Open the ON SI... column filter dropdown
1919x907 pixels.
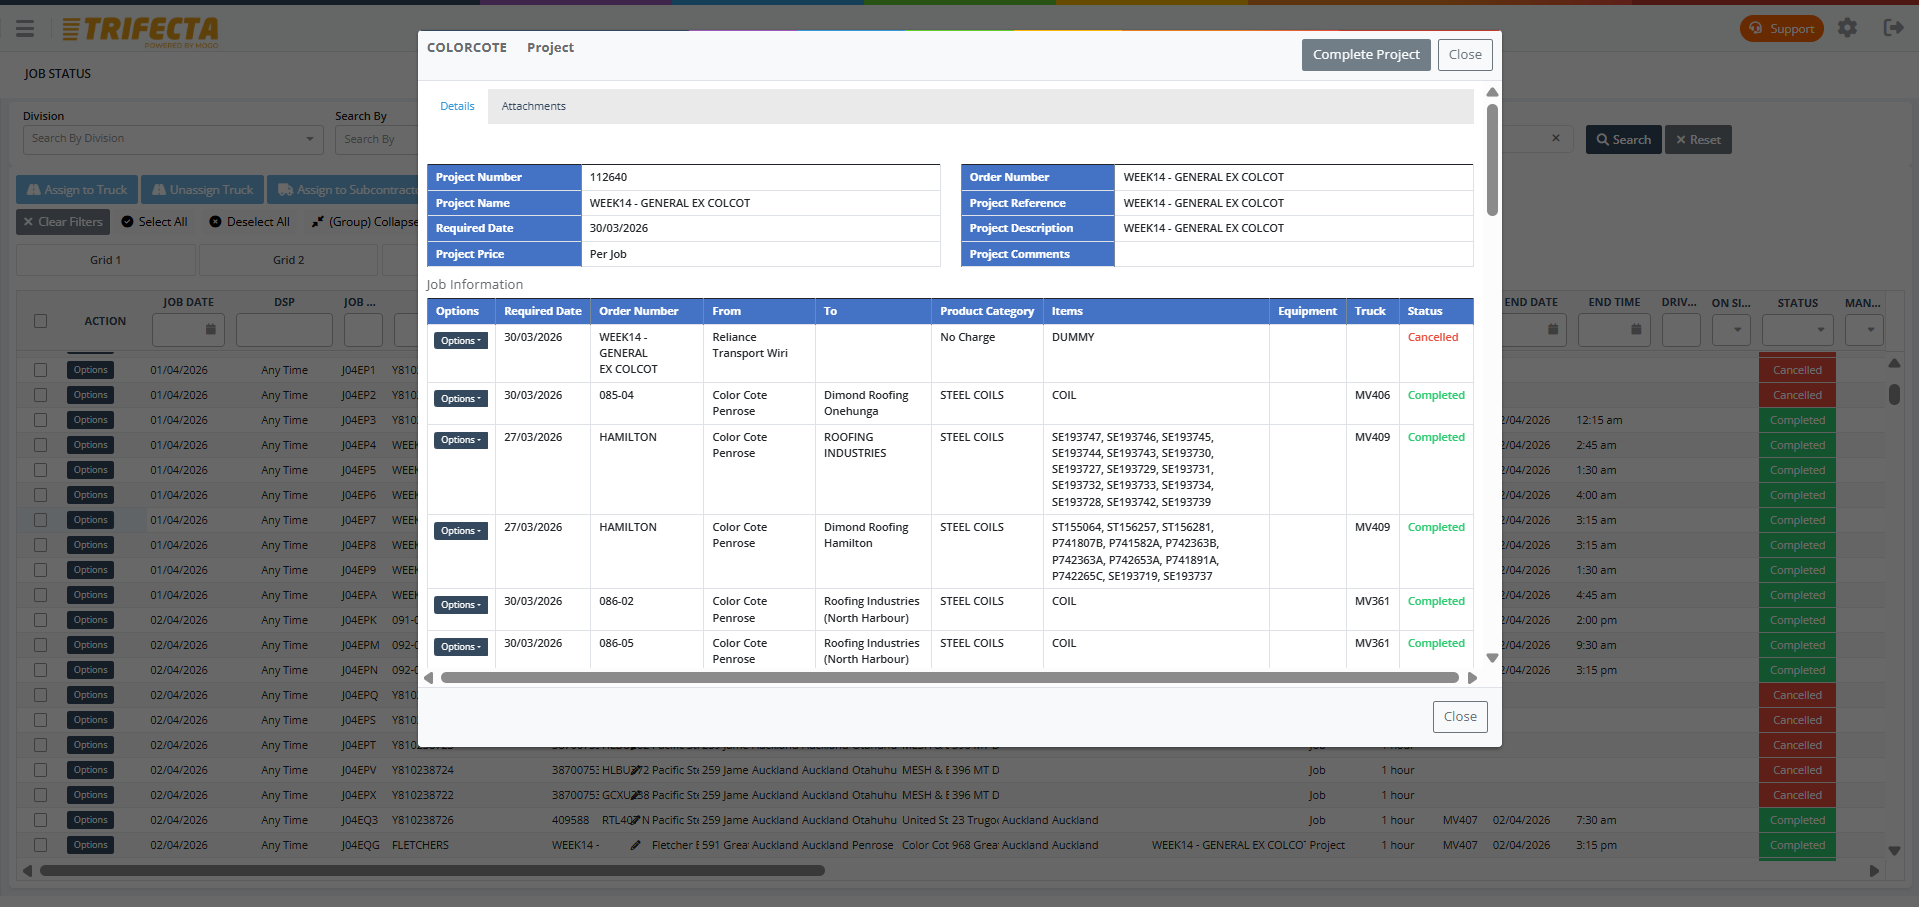pyautogui.click(x=1731, y=329)
